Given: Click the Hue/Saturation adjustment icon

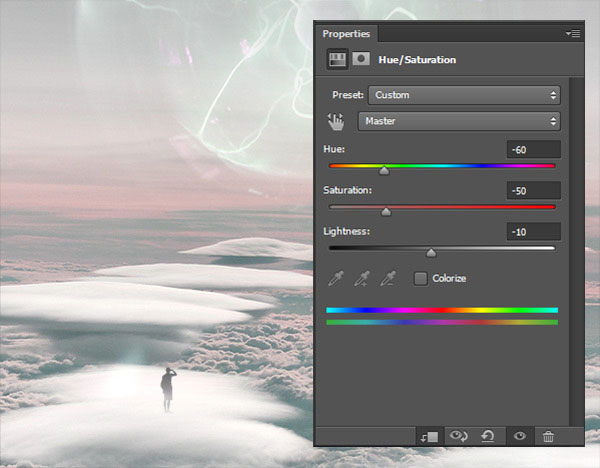Looking at the screenshot, I should pyautogui.click(x=338, y=60).
